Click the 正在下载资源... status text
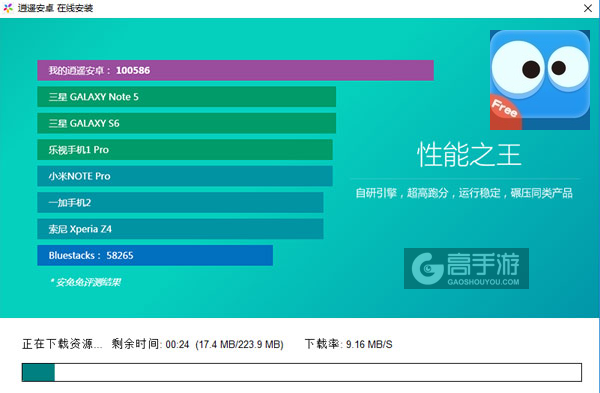The image size is (600, 393). tap(62, 344)
